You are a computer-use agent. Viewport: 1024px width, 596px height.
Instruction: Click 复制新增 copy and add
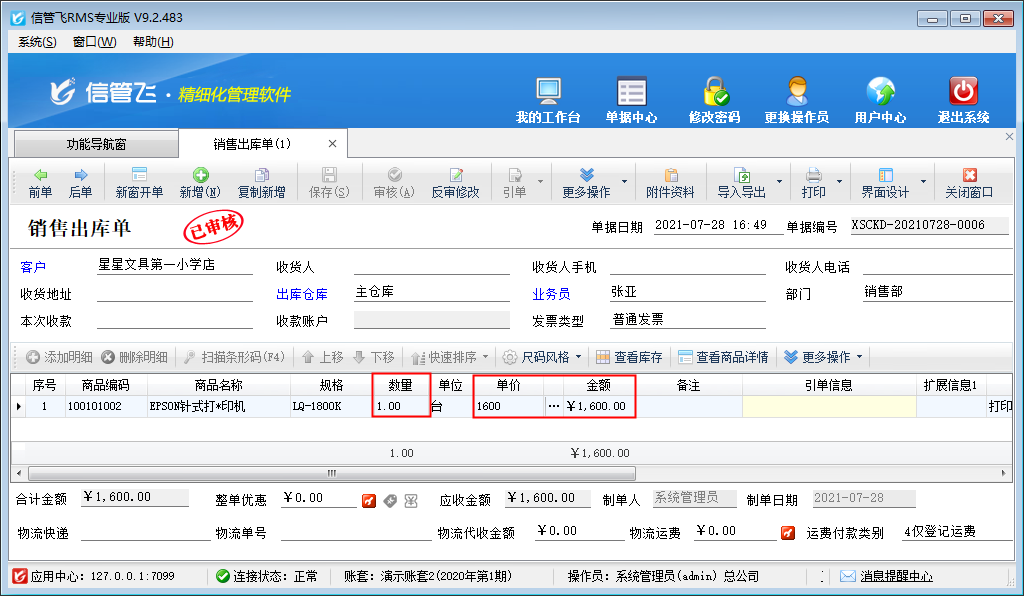[261, 183]
